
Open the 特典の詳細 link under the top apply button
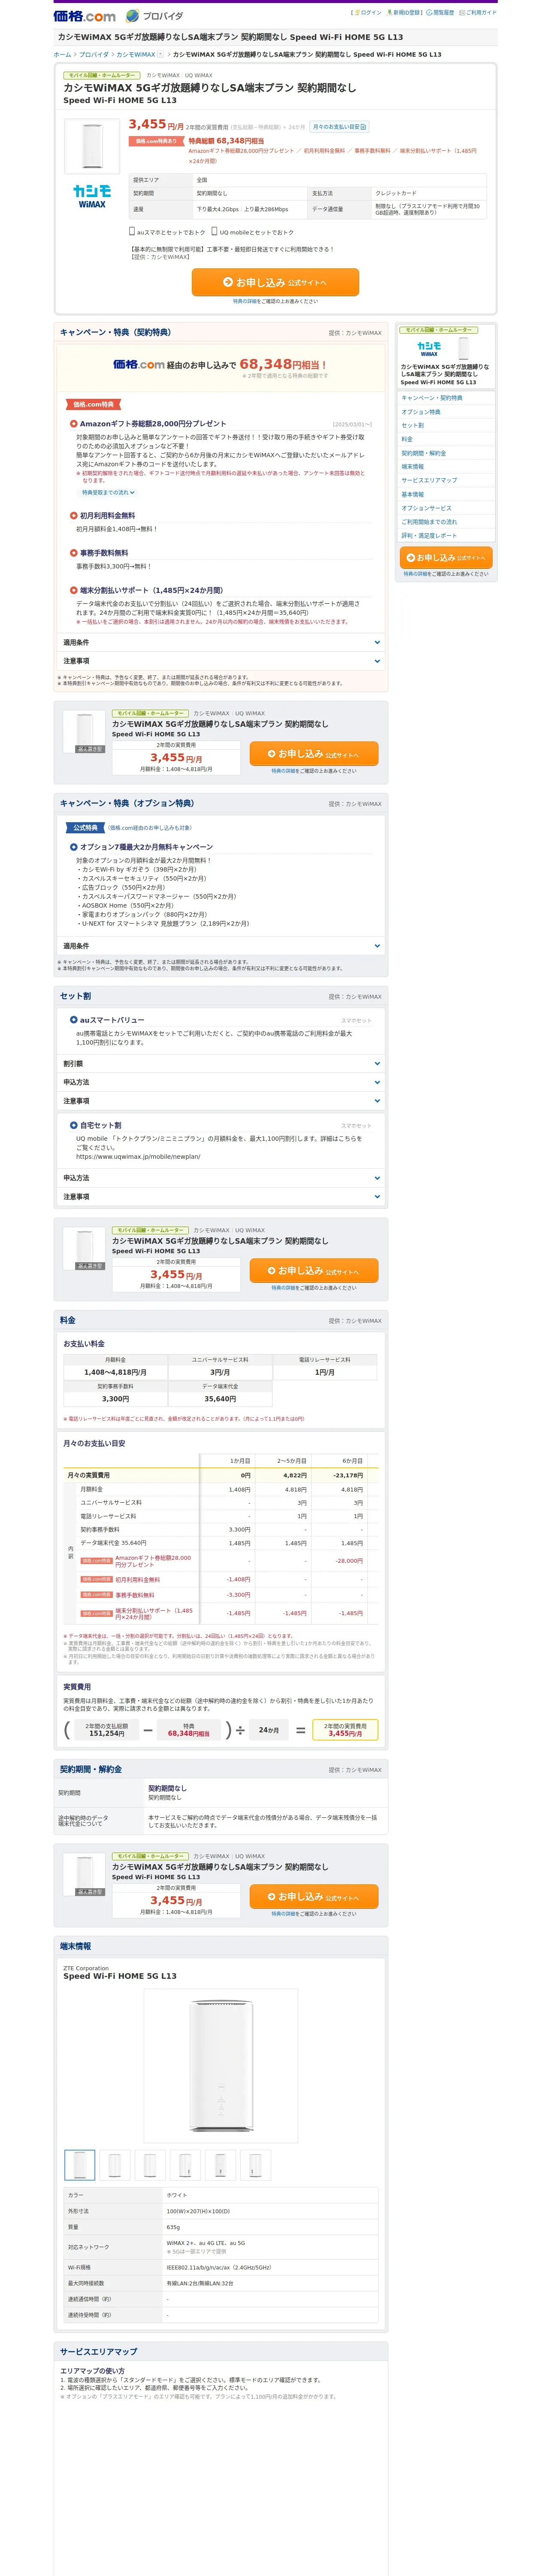[246, 301]
